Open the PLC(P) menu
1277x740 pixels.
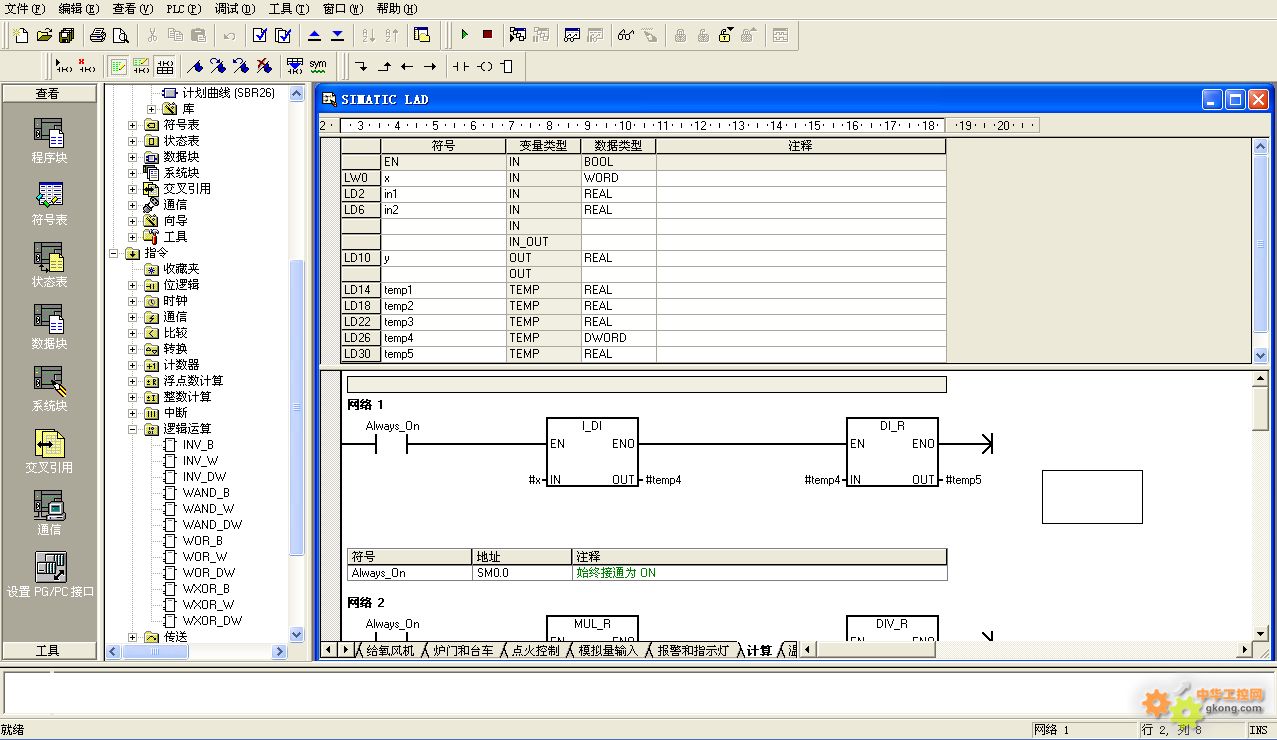pyautogui.click(x=183, y=9)
